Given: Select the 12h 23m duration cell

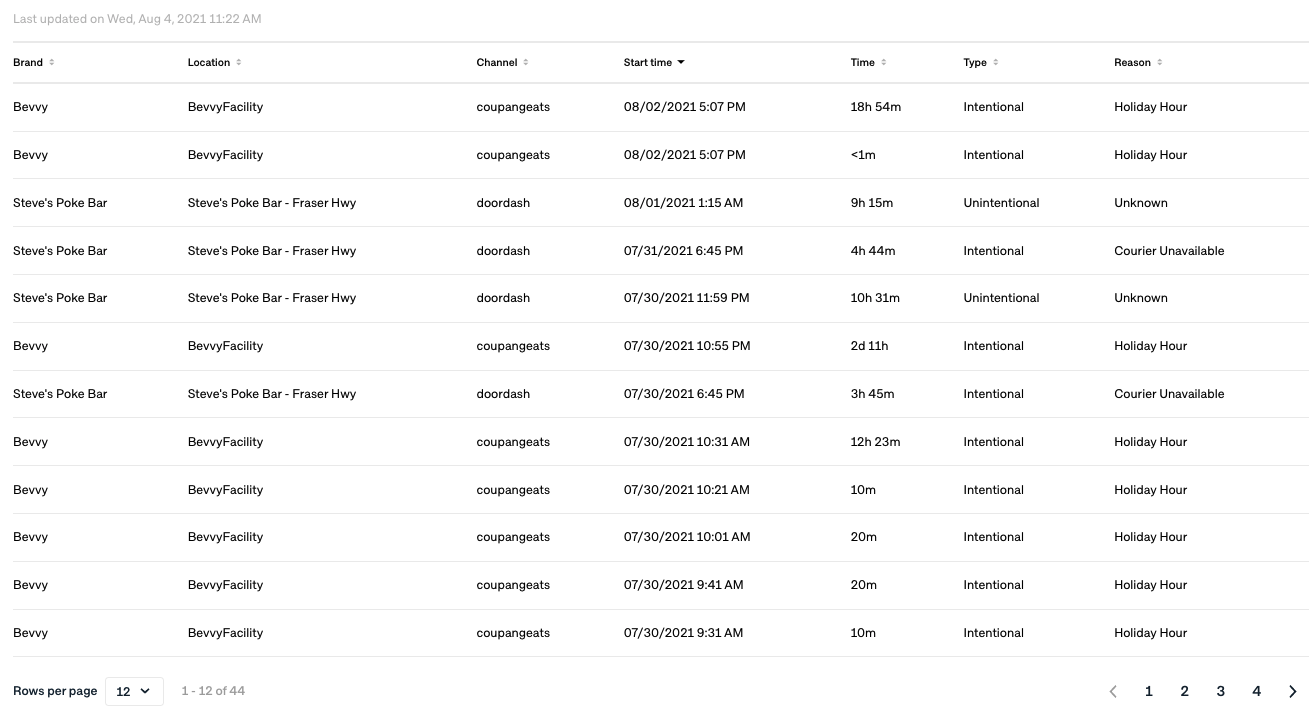Looking at the screenshot, I should (x=876, y=442).
